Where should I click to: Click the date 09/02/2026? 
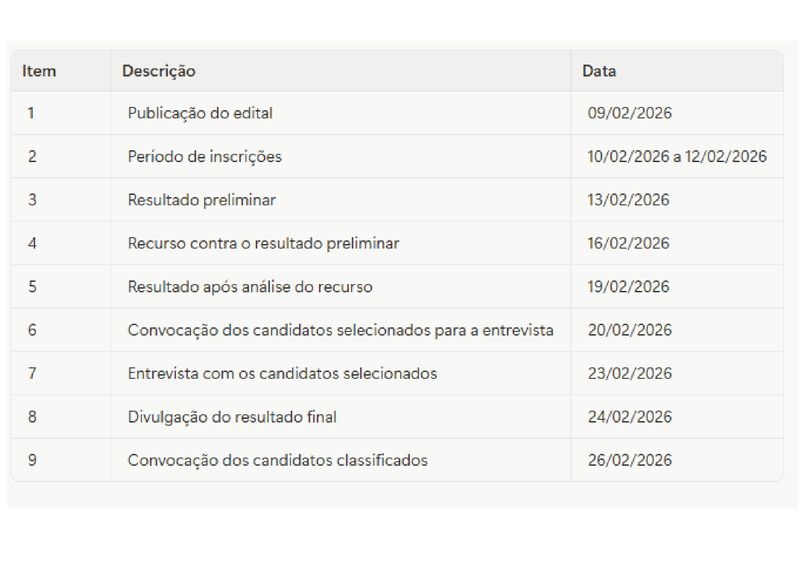[629, 113]
